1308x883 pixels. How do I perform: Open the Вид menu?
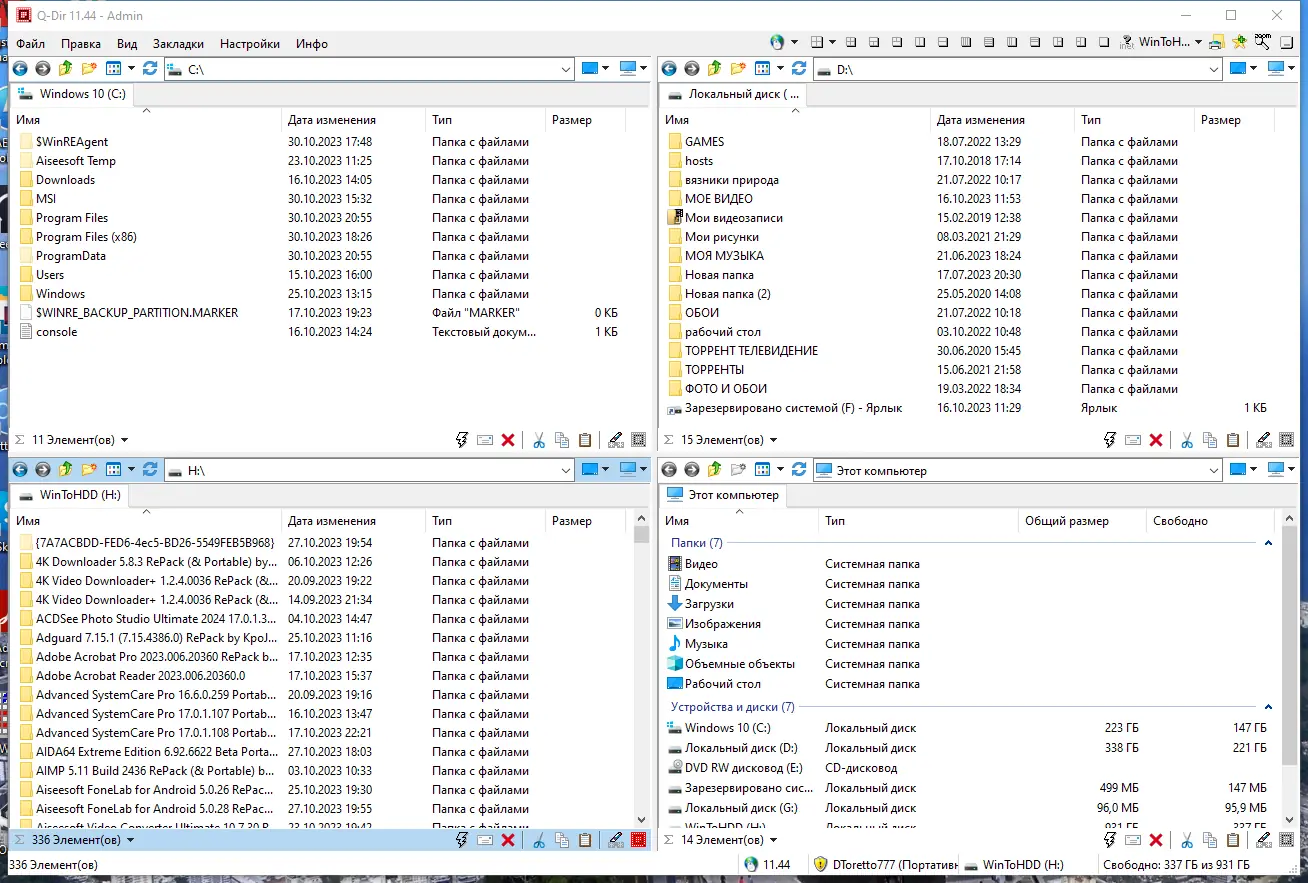[x=127, y=44]
